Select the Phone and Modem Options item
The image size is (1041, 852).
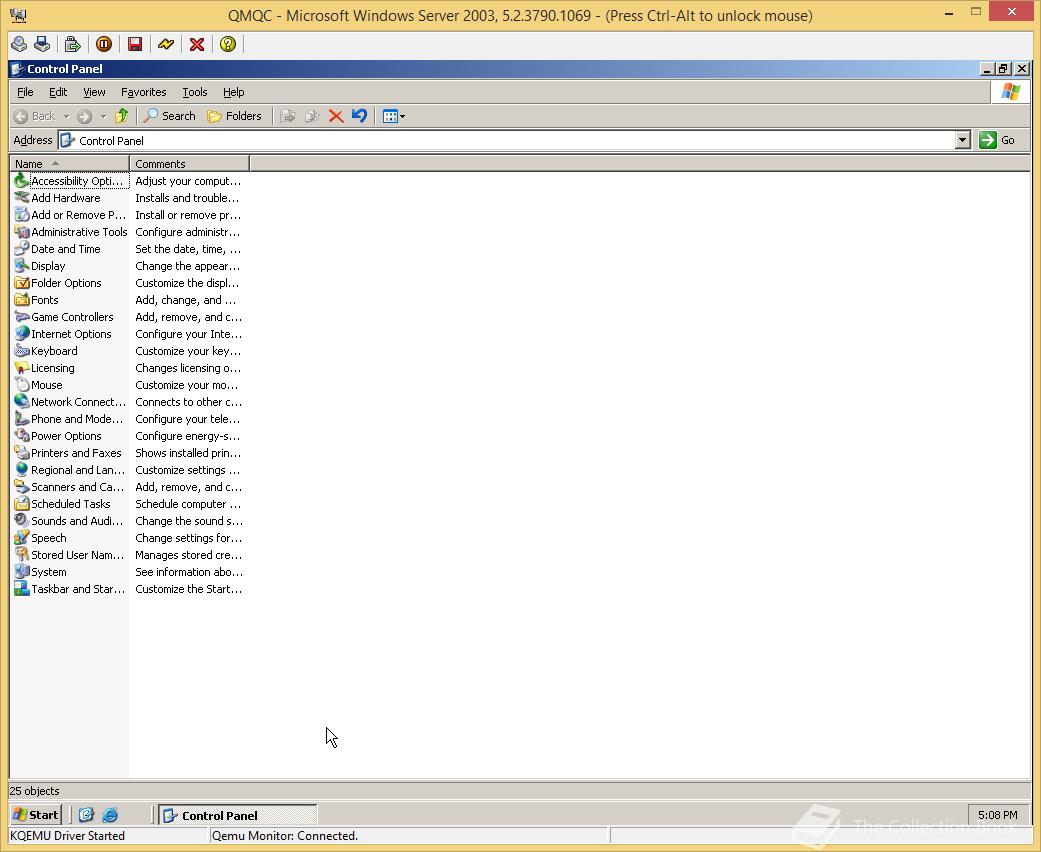point(69,419)
